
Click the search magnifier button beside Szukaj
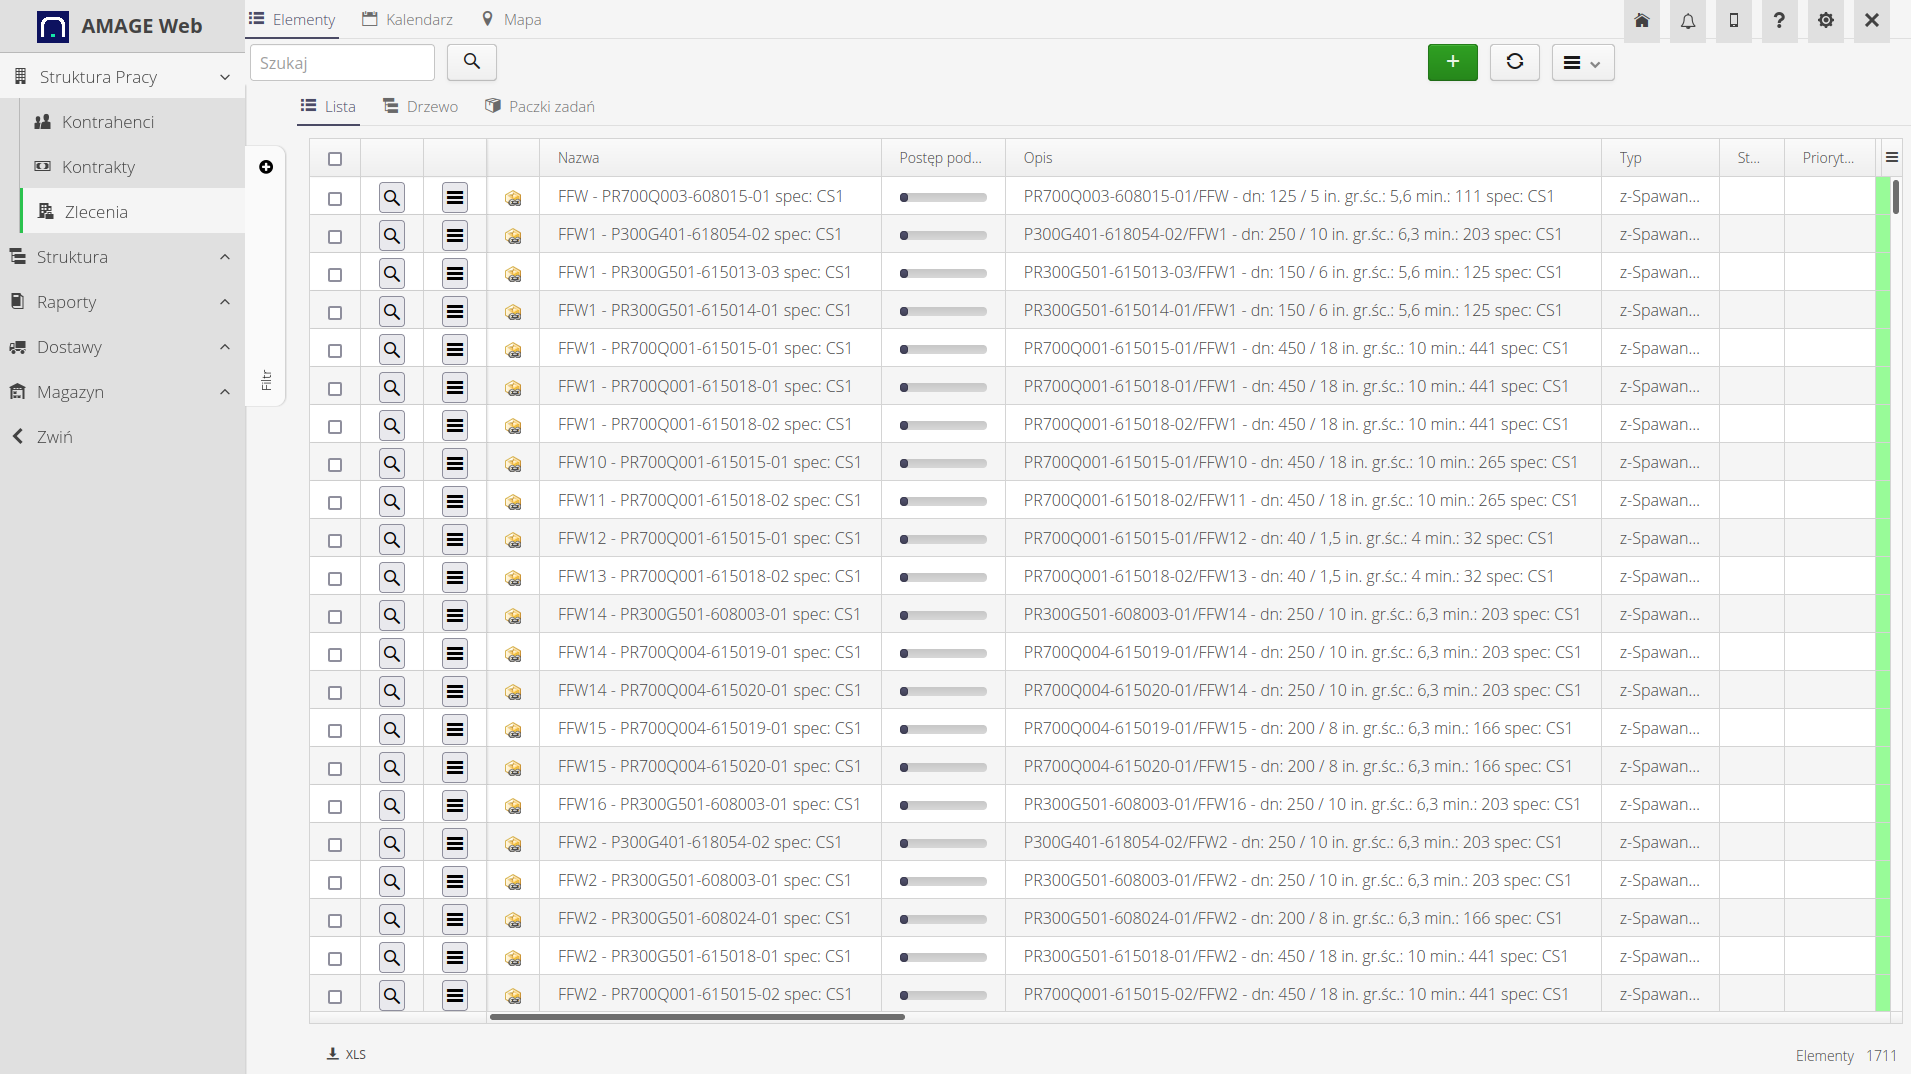coord(471,62)
